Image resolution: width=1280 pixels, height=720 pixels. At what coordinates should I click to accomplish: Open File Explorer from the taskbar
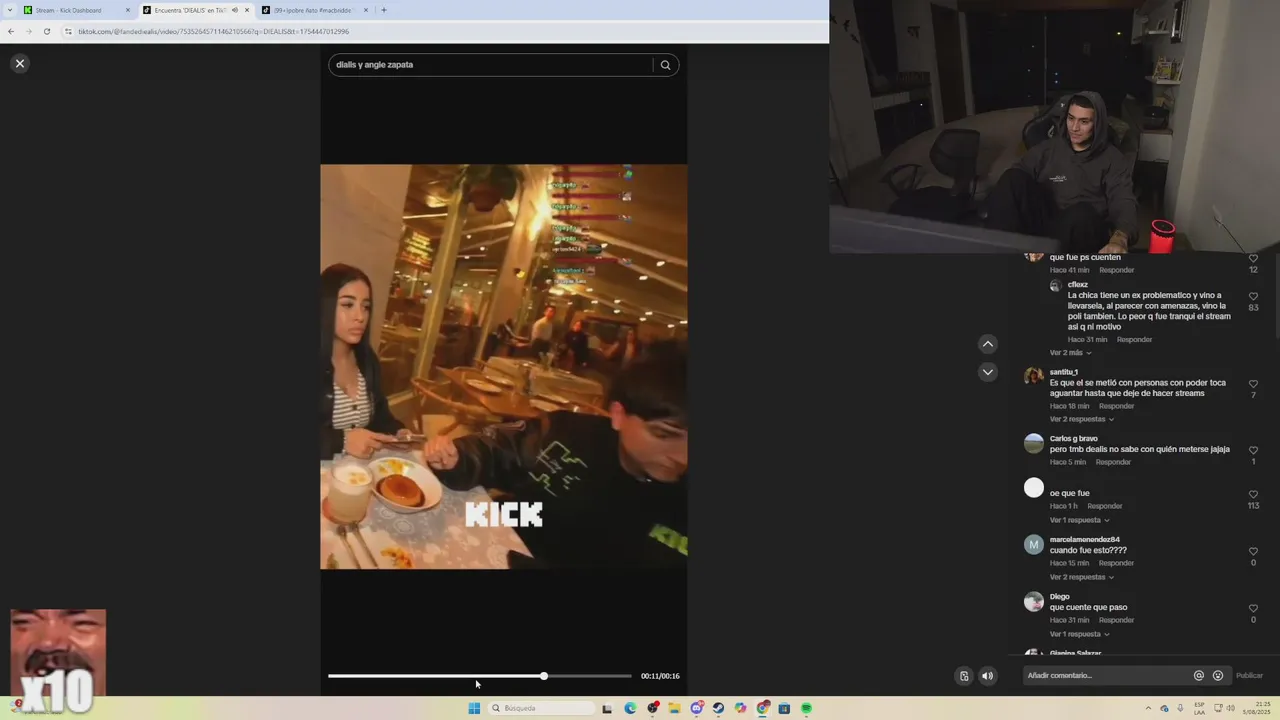coord(675,708)
